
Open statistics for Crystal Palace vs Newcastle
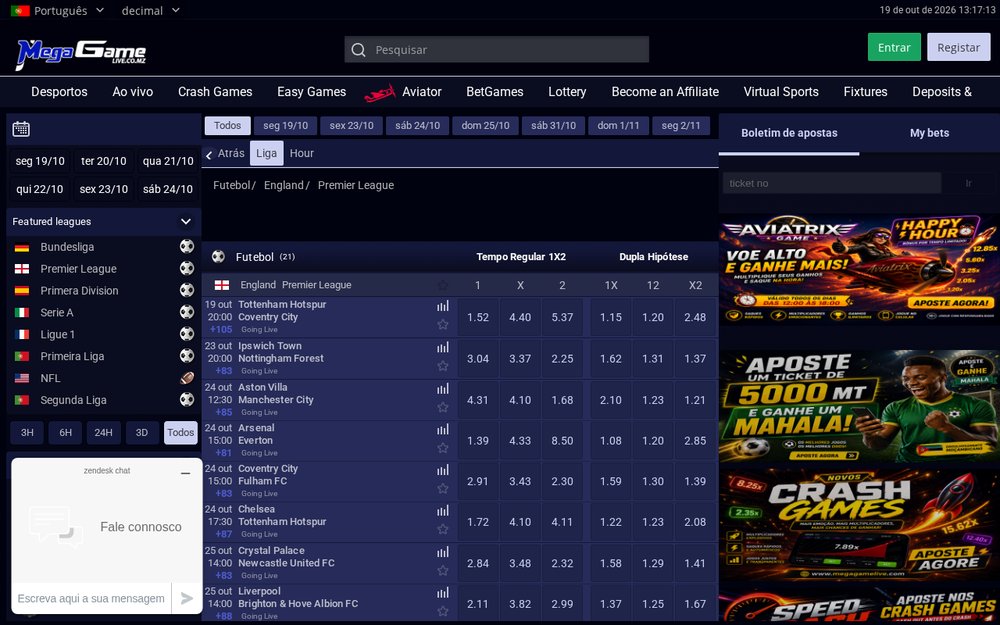443,552
